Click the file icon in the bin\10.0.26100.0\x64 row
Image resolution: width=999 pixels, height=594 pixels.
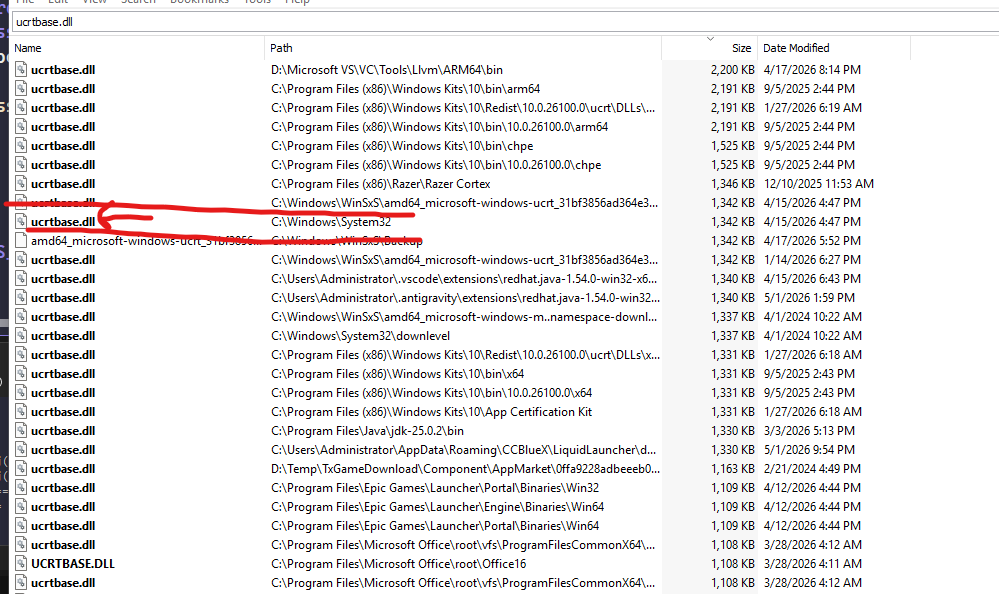click(x=21, y=393)
